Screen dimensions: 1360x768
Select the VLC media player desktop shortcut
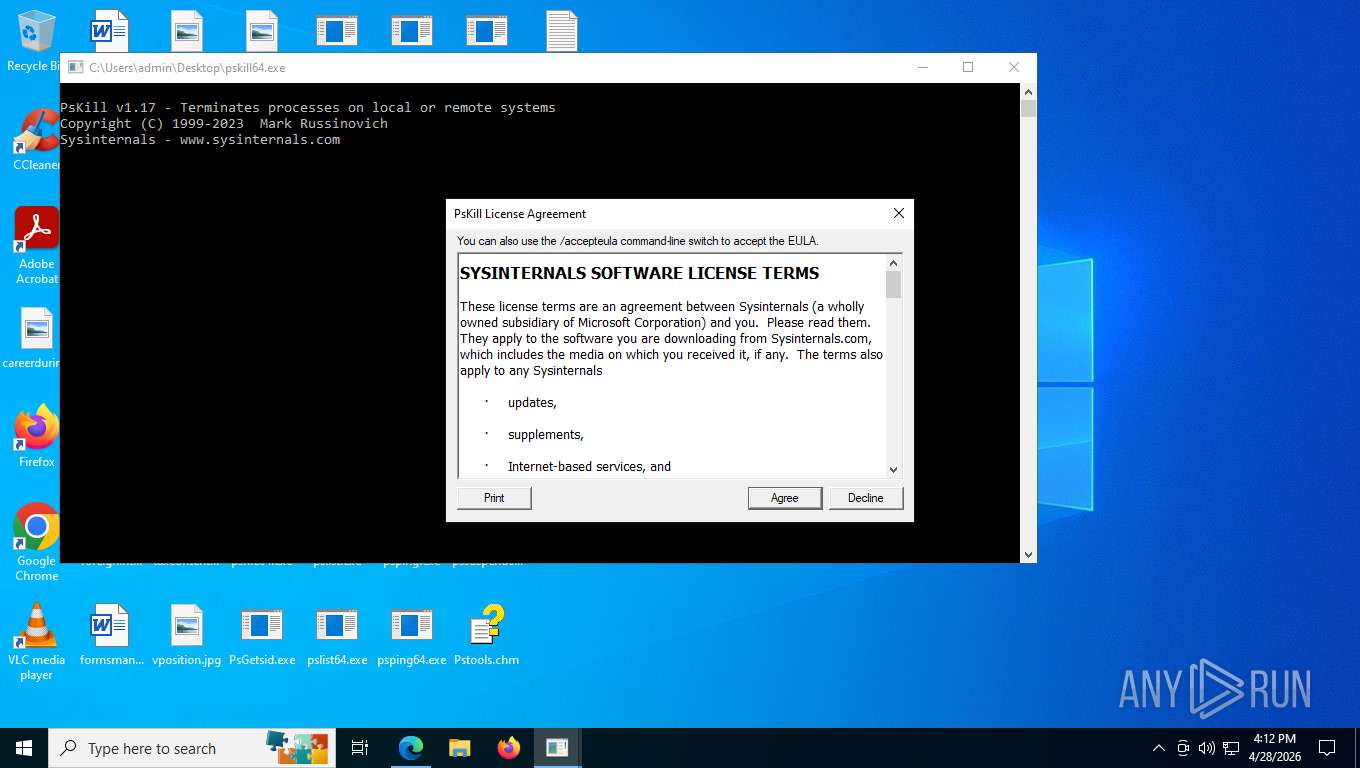pyautogui.click(x=36, y=642)
